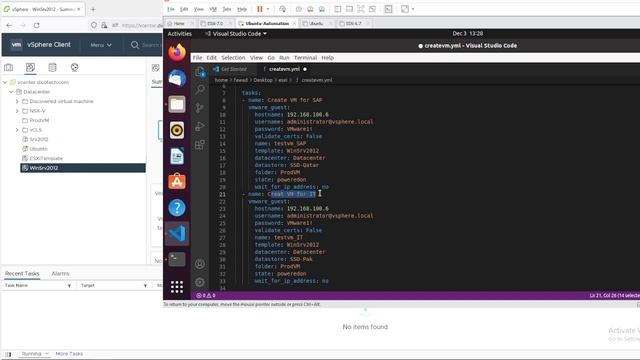
Task: Open Thunderbird mail from the Ubuntu dock
Action: pyautogui.click(x=177, y=78)
